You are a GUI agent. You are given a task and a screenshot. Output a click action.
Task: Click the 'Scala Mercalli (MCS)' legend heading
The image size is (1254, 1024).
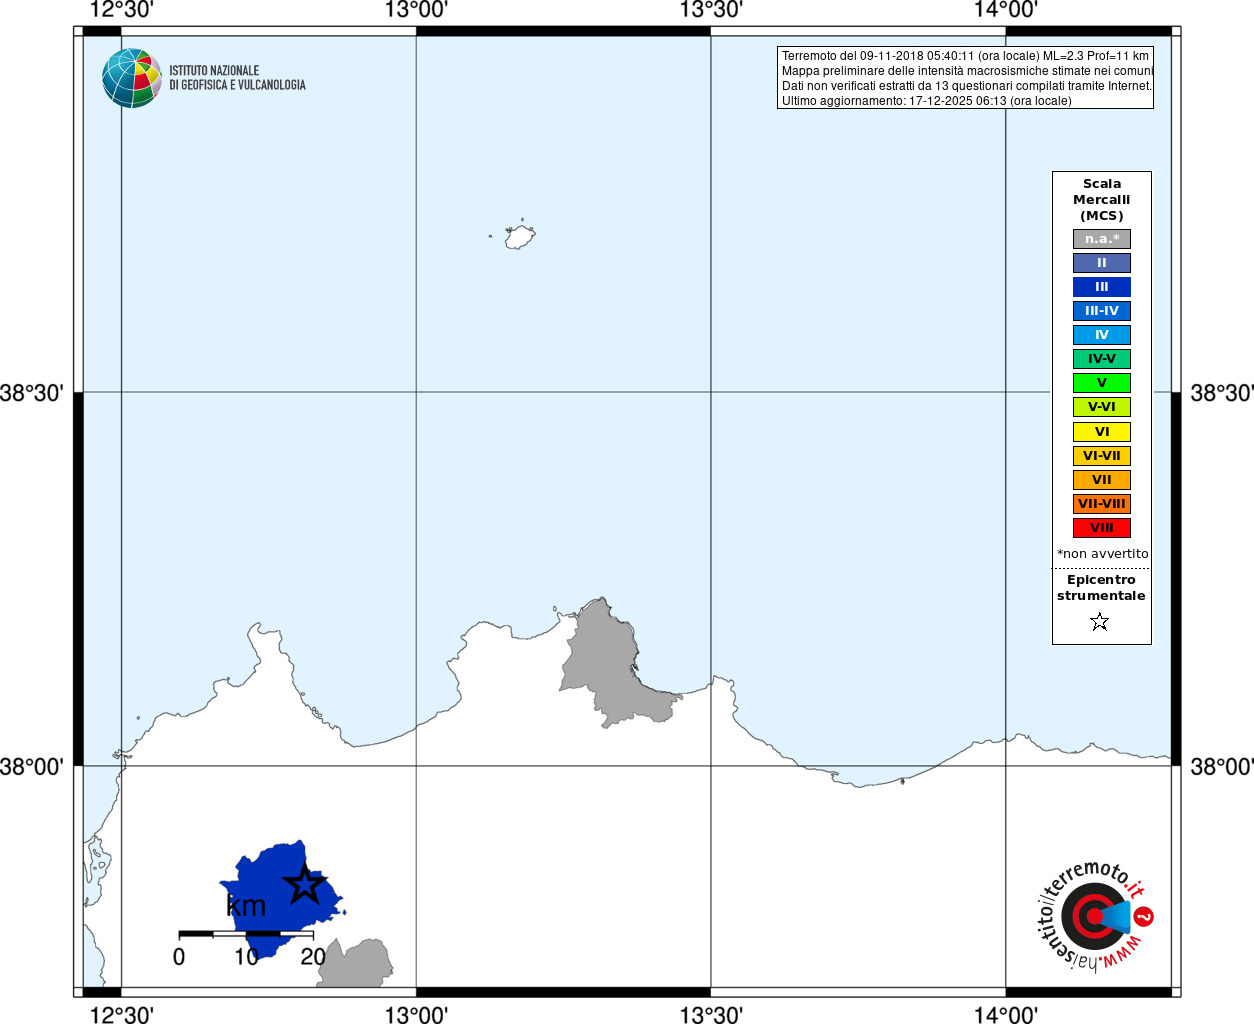(1102, 200)
